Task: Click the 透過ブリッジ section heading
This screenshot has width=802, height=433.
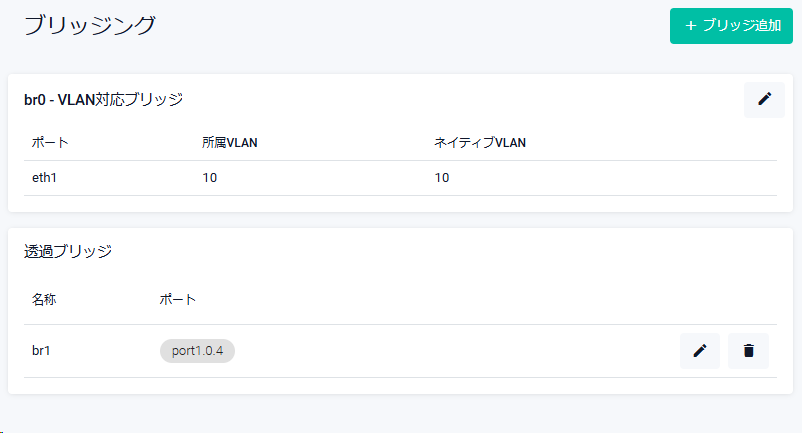Action: click(68, 251)
